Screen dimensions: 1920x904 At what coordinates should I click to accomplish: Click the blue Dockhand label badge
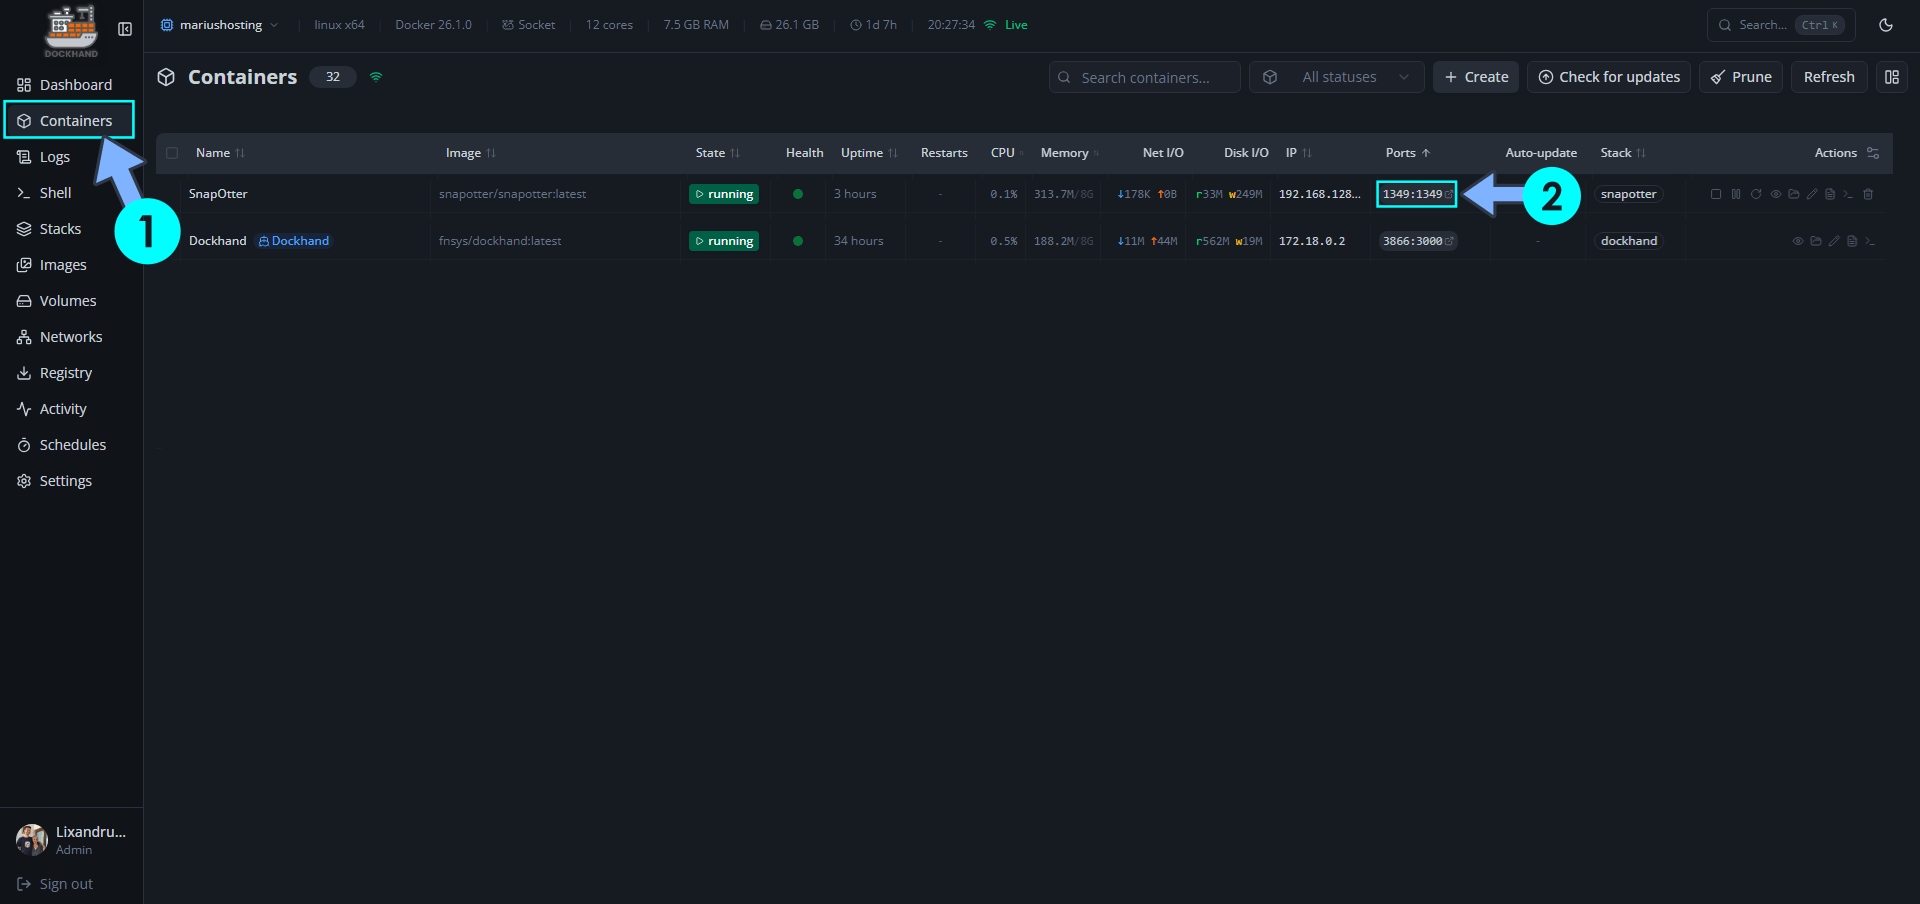[294, 241]
